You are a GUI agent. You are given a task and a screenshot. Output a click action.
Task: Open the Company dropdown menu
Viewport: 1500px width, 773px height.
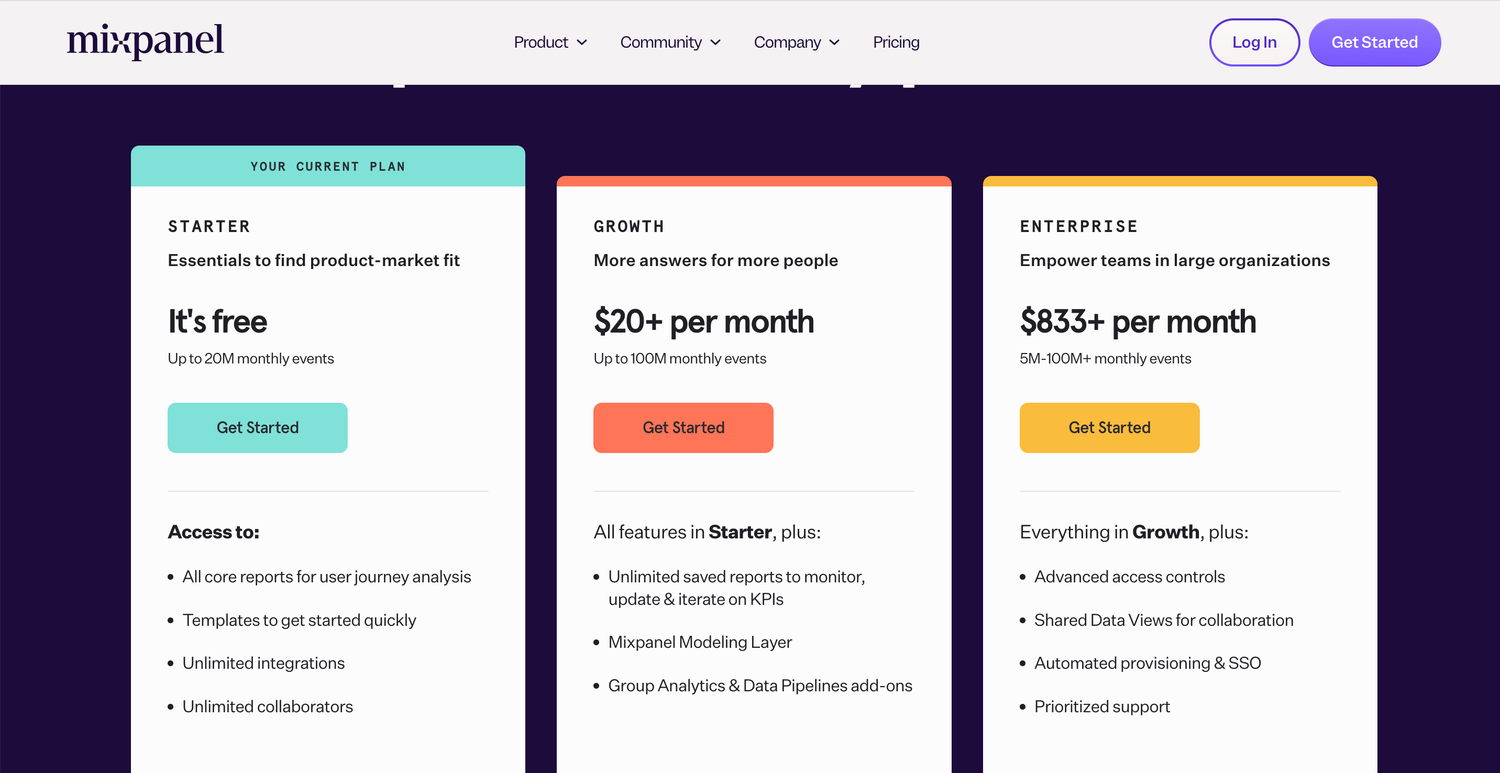click(797, 42)
